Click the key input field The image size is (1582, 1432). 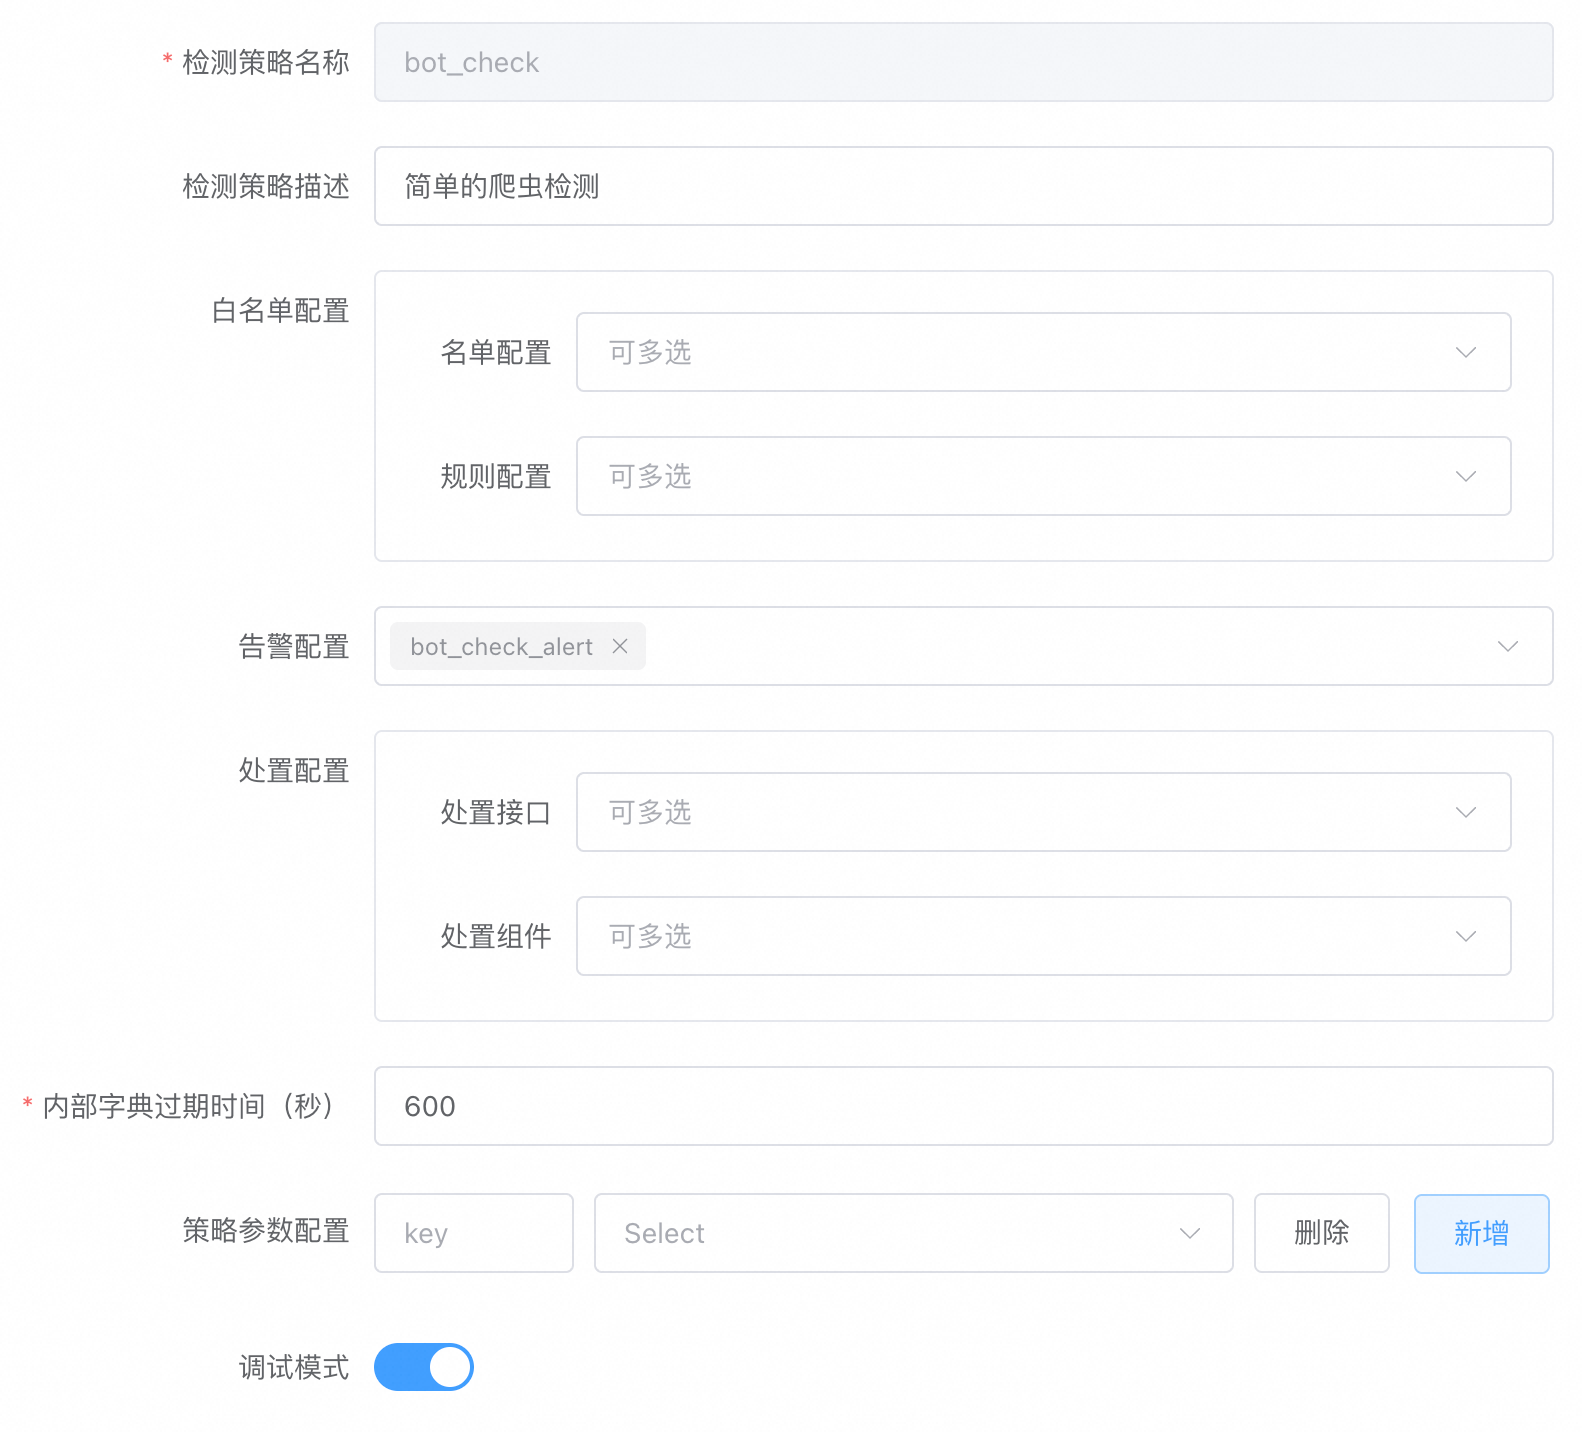click(x=473, y=1234)
